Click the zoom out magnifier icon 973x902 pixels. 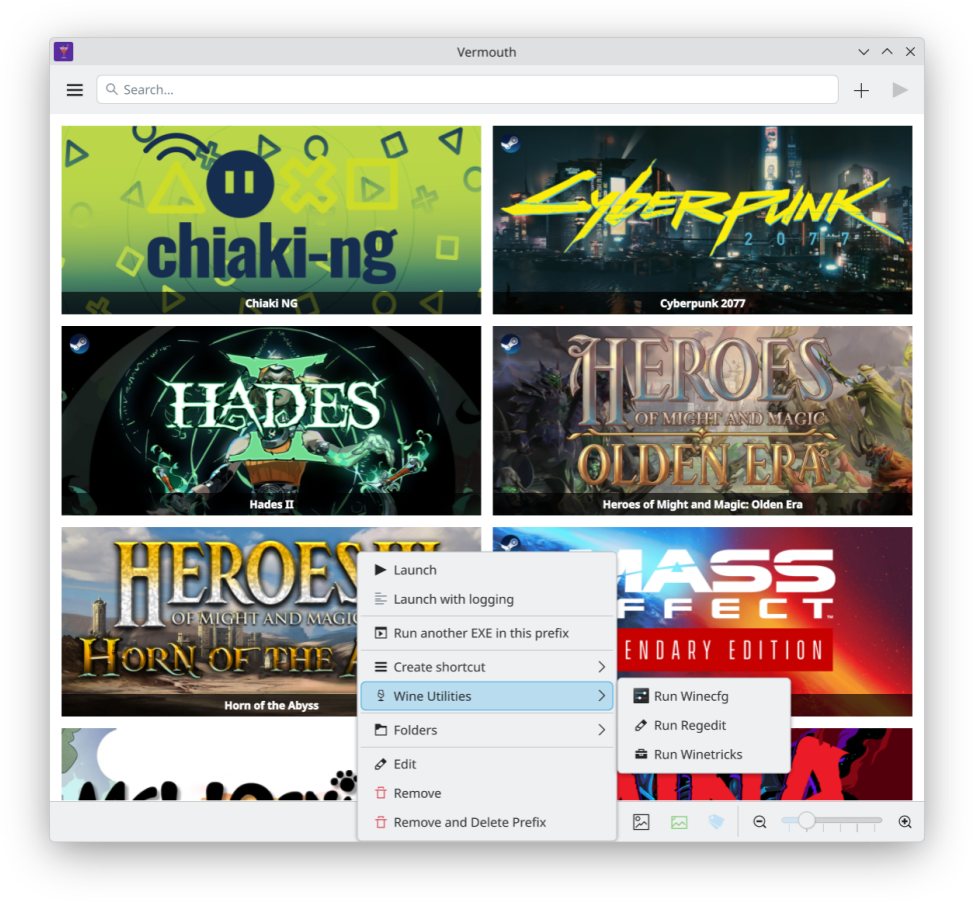click(760, 822)
